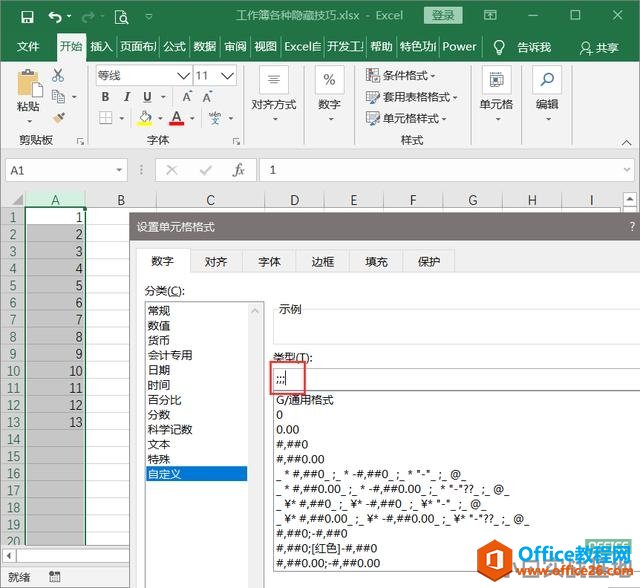Switch to Font (字体) dialog tab
640x588 pixels.
[269, 262]
